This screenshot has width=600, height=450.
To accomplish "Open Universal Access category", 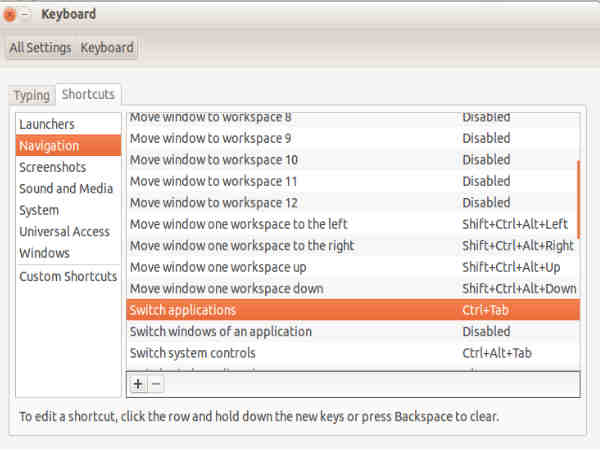I will click(65, 232).
